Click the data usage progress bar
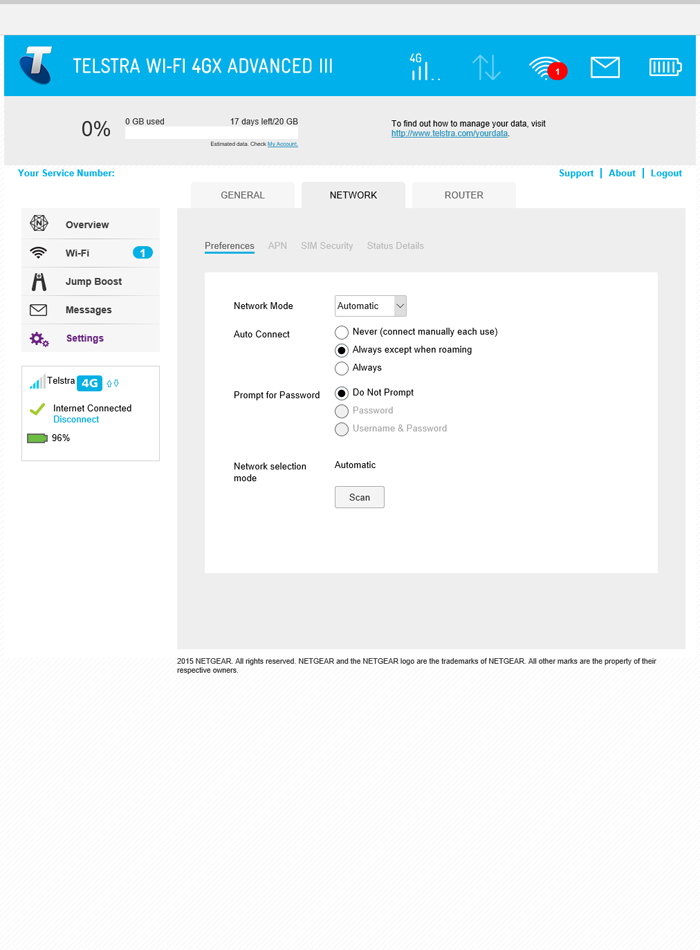 coord(211,133)
